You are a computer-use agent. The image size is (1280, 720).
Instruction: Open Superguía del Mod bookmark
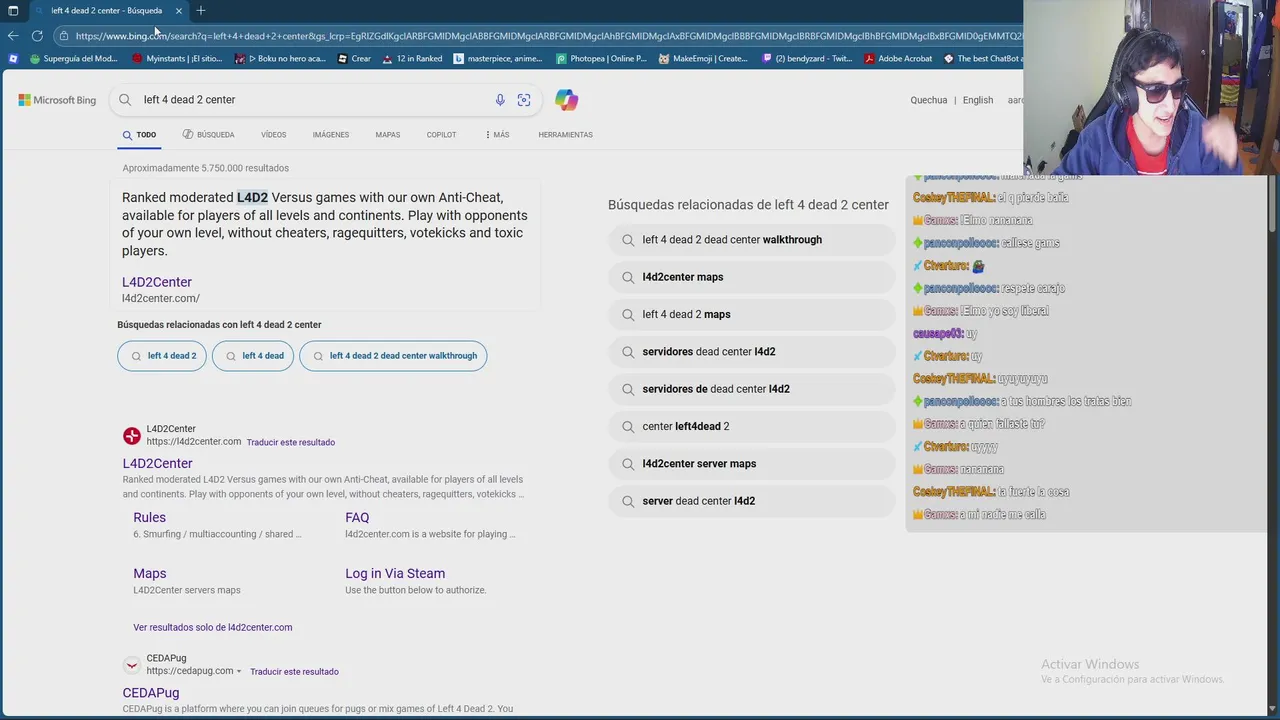73,59
